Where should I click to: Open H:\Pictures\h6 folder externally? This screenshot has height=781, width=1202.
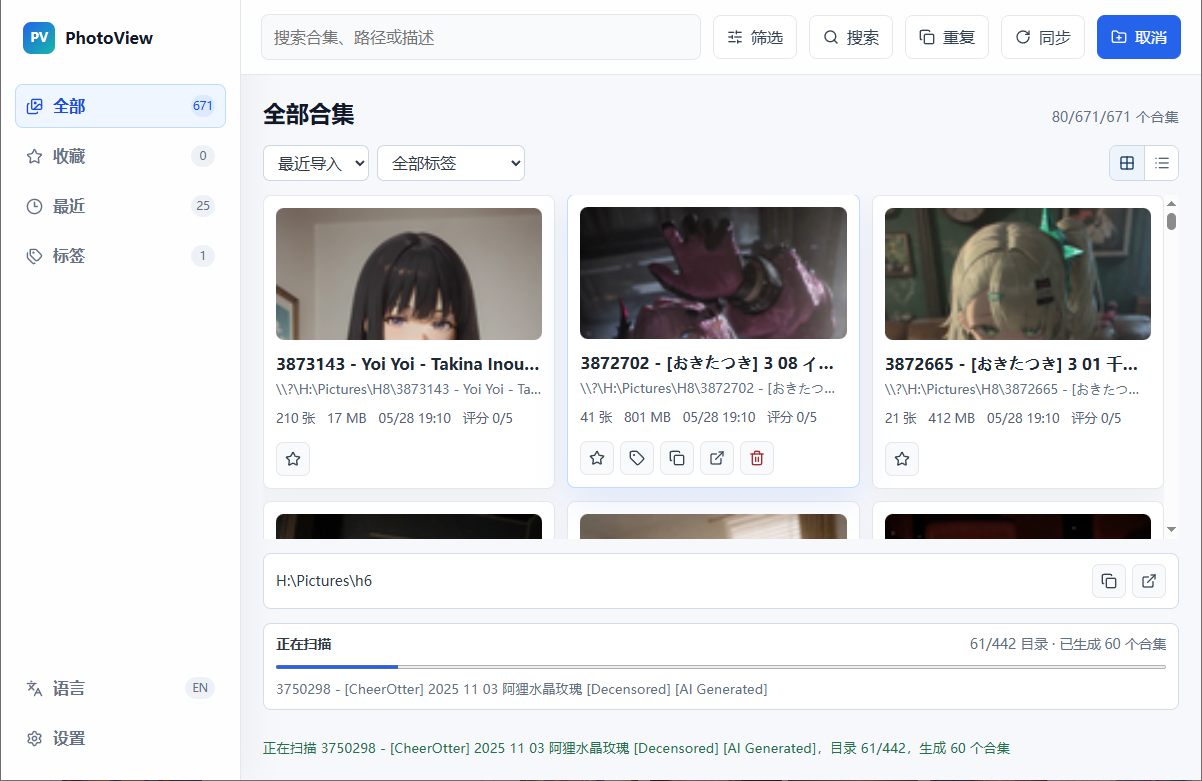[1149, 581]
